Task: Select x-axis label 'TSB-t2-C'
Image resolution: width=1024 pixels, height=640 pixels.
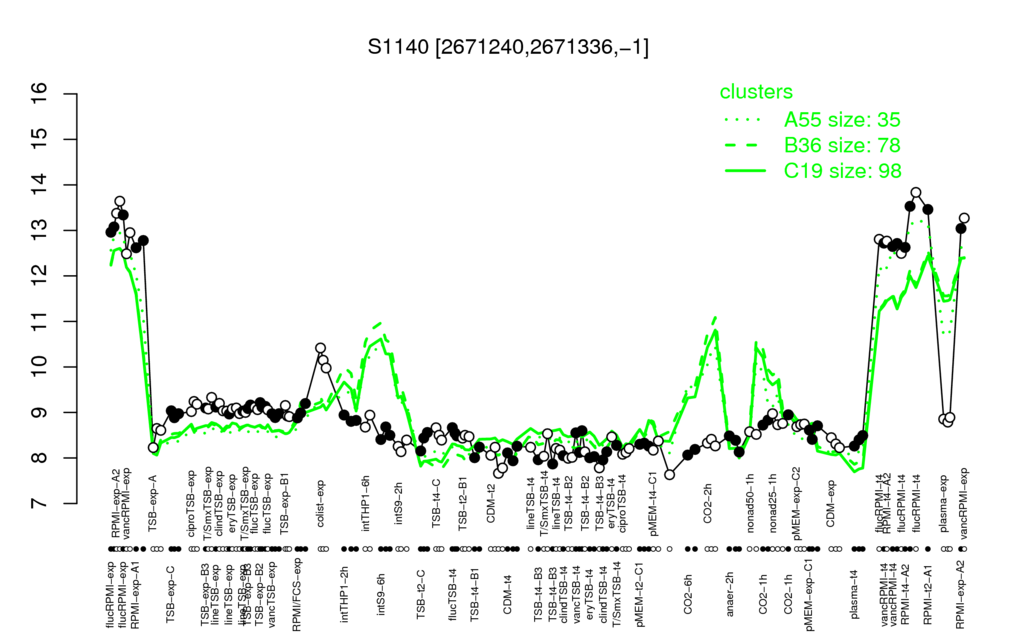Action: 421,595
